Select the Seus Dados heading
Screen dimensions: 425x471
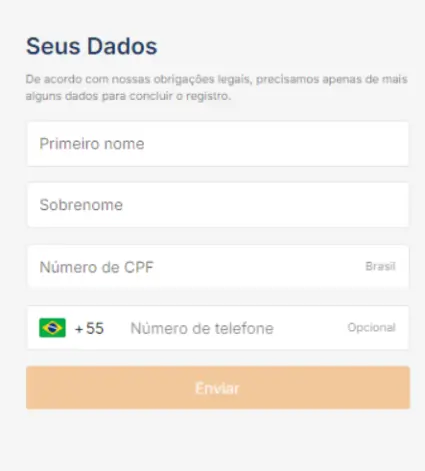(x=92, y=46)
